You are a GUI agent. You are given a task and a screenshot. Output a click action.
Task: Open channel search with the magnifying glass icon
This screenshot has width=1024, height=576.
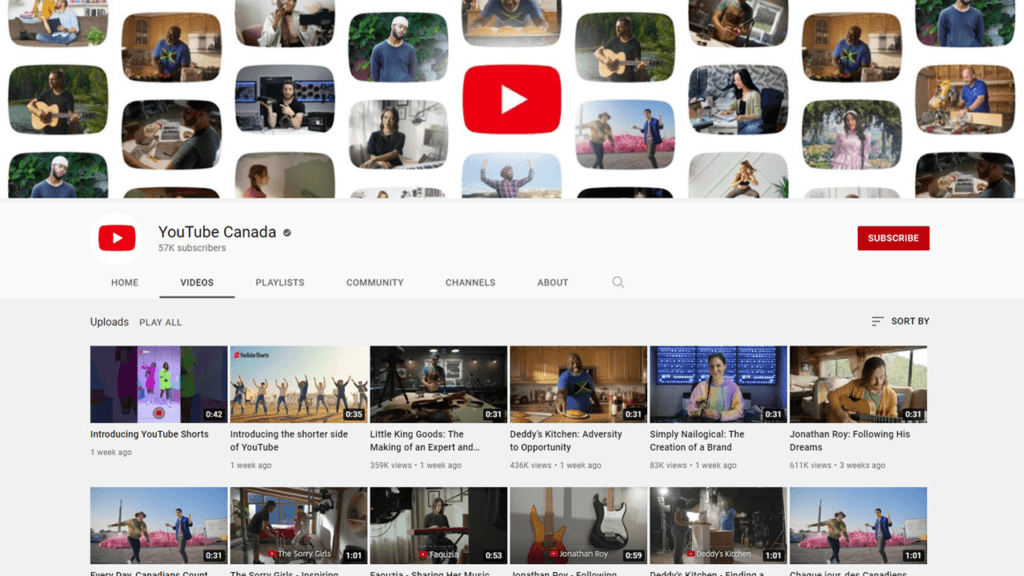(x=618, y=282)
